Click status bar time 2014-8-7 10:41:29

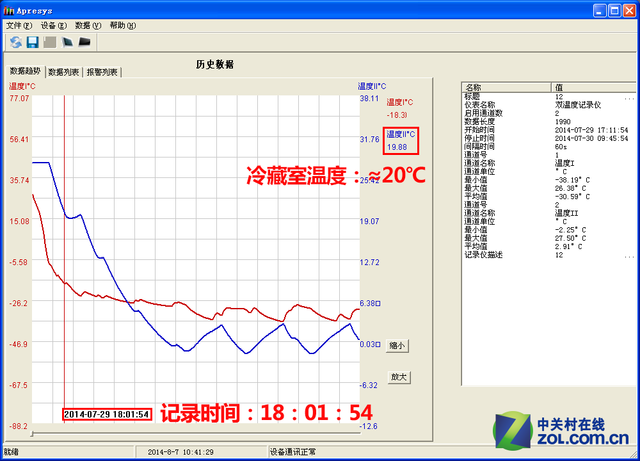(x=180, y=452)
